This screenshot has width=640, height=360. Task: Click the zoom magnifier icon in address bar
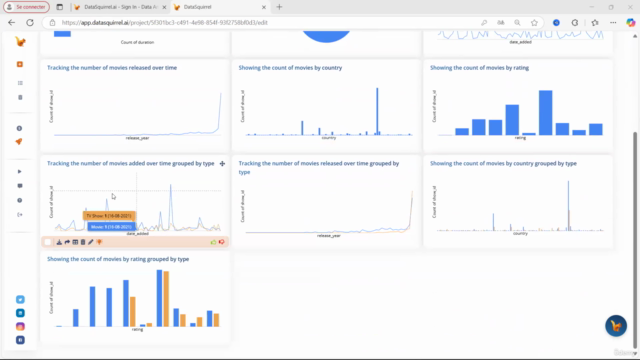517,23
